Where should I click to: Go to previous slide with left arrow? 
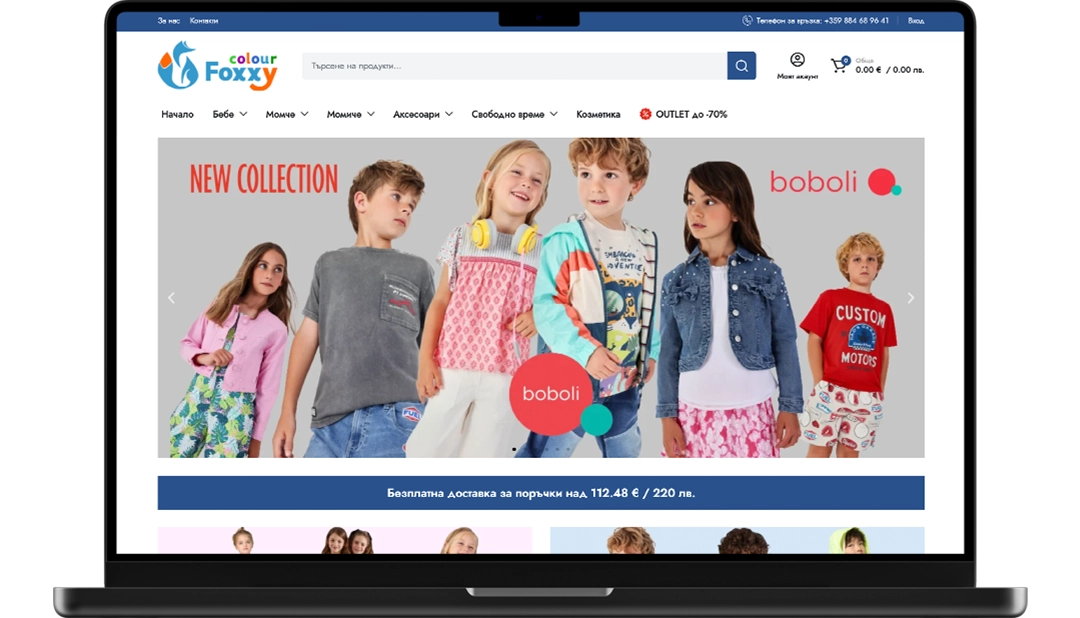click(x=172, y=298)
